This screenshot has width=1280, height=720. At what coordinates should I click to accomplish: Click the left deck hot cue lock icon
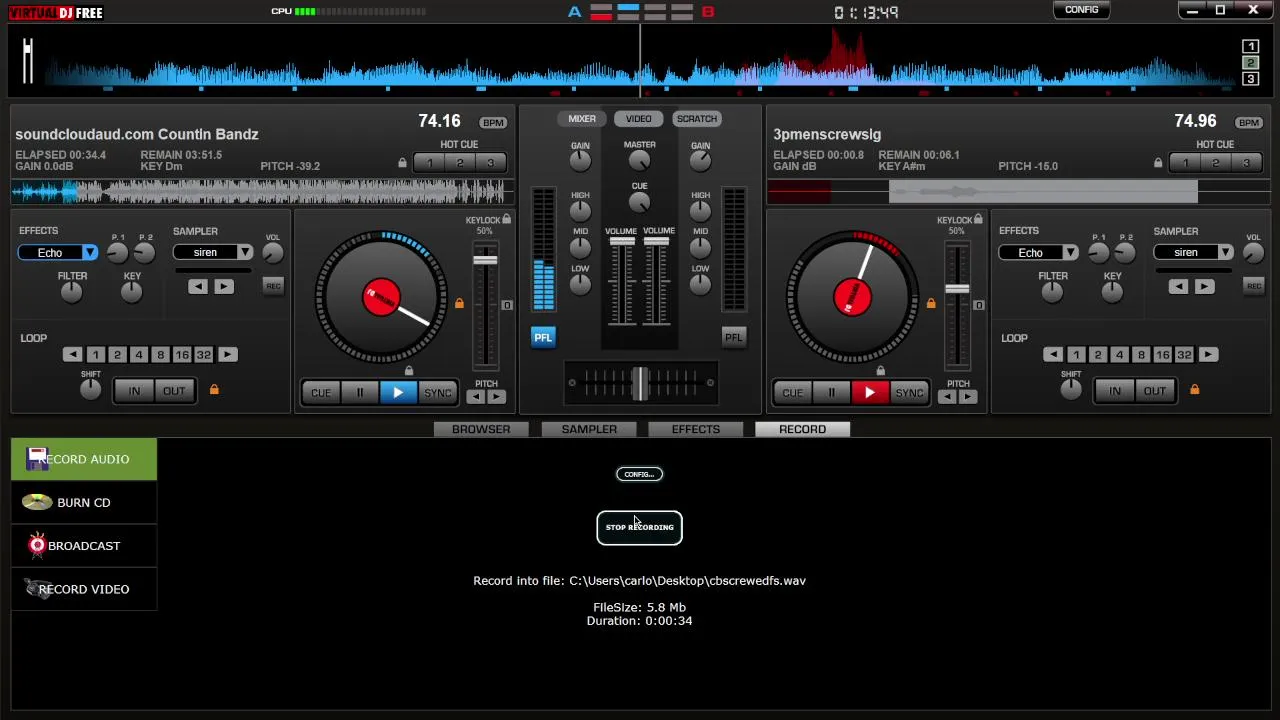tap(402, 163)
